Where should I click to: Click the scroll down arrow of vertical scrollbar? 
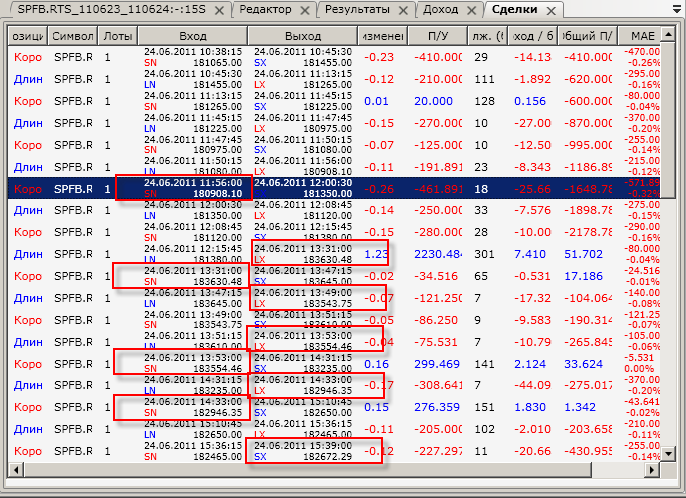pos(668,454)
